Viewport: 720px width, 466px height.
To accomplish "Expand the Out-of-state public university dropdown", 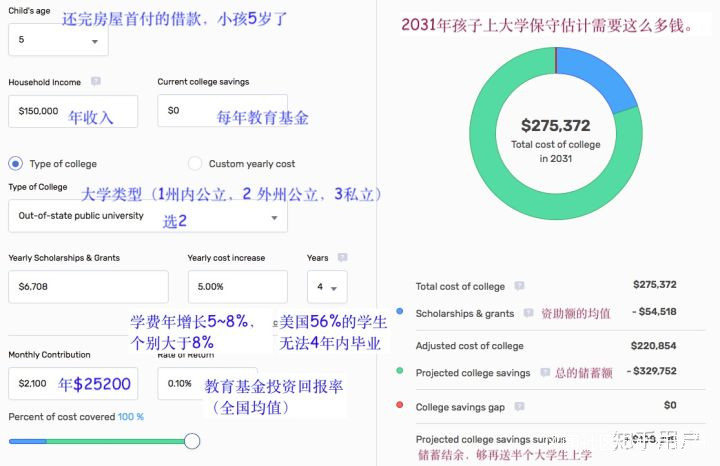I will point(148,216).
